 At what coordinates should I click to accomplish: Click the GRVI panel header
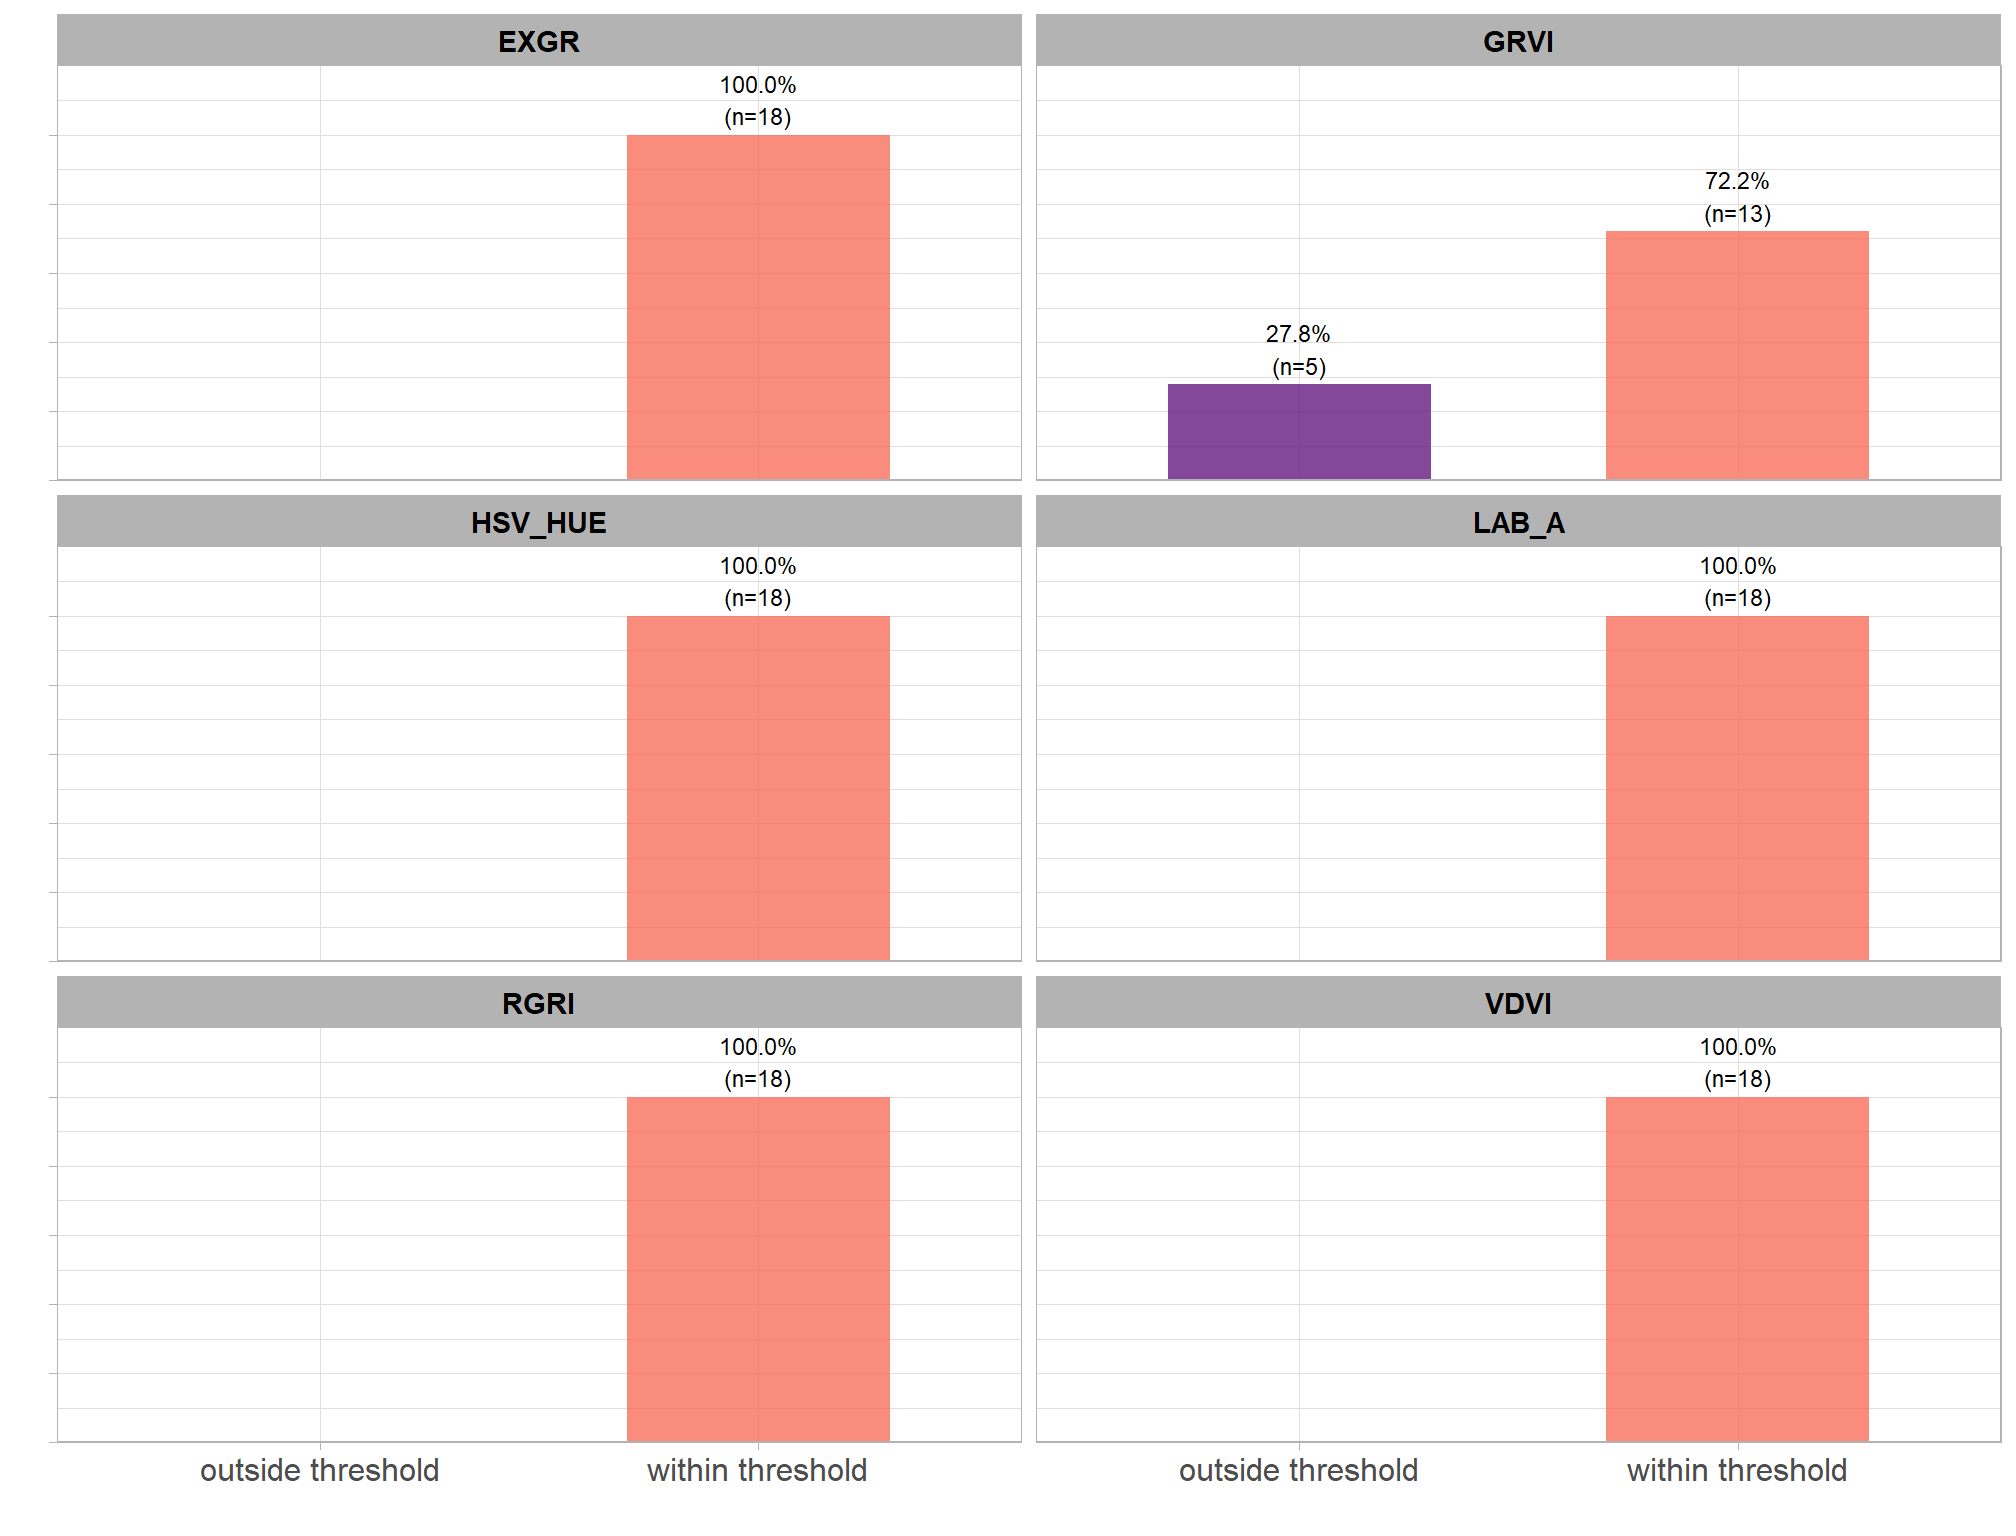click(x=1517, y=41)
